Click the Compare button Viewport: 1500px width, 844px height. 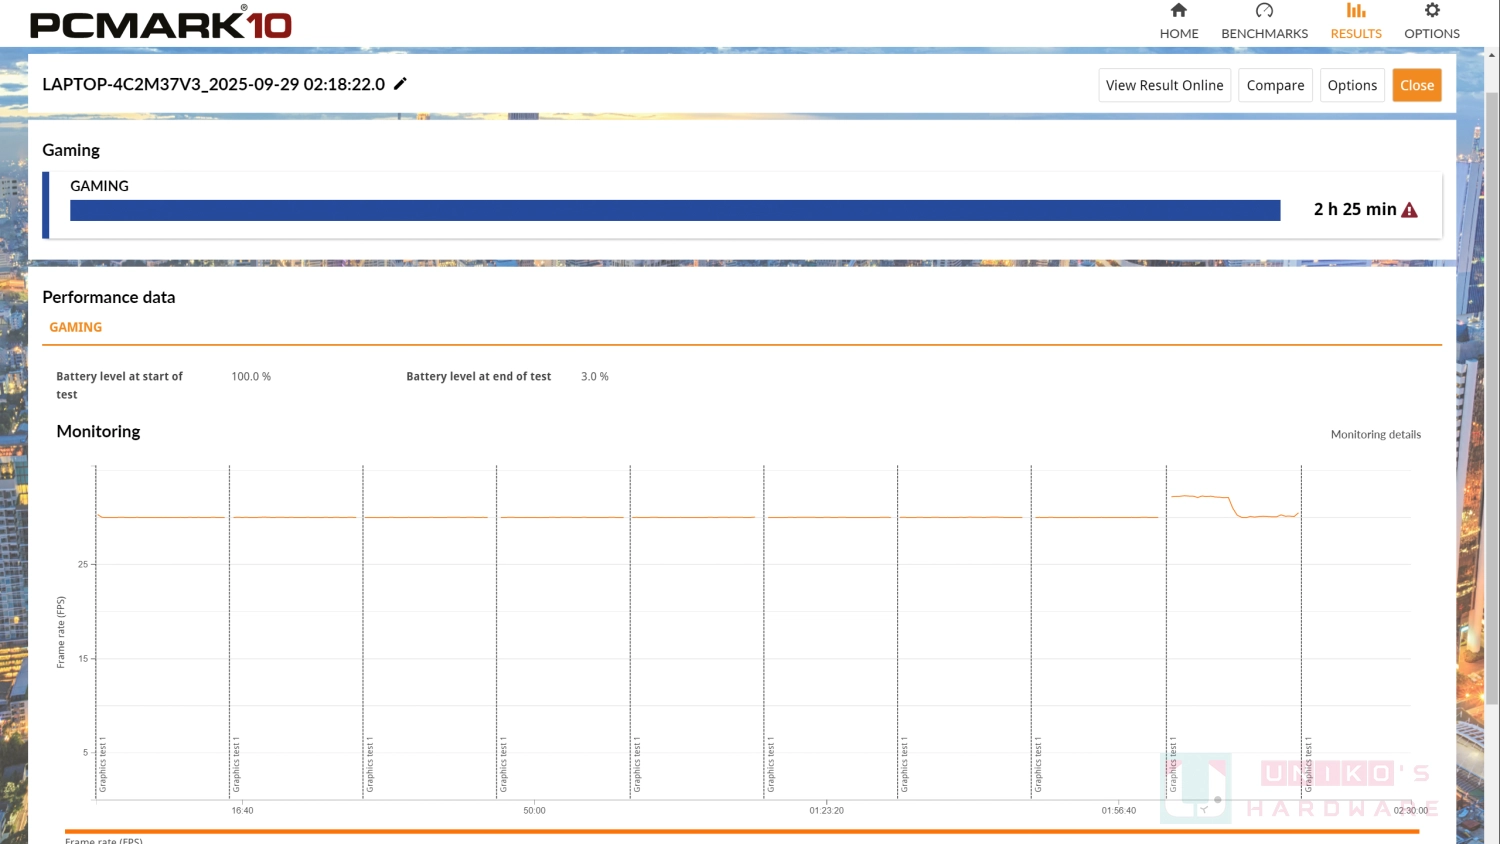[1275, 85]
